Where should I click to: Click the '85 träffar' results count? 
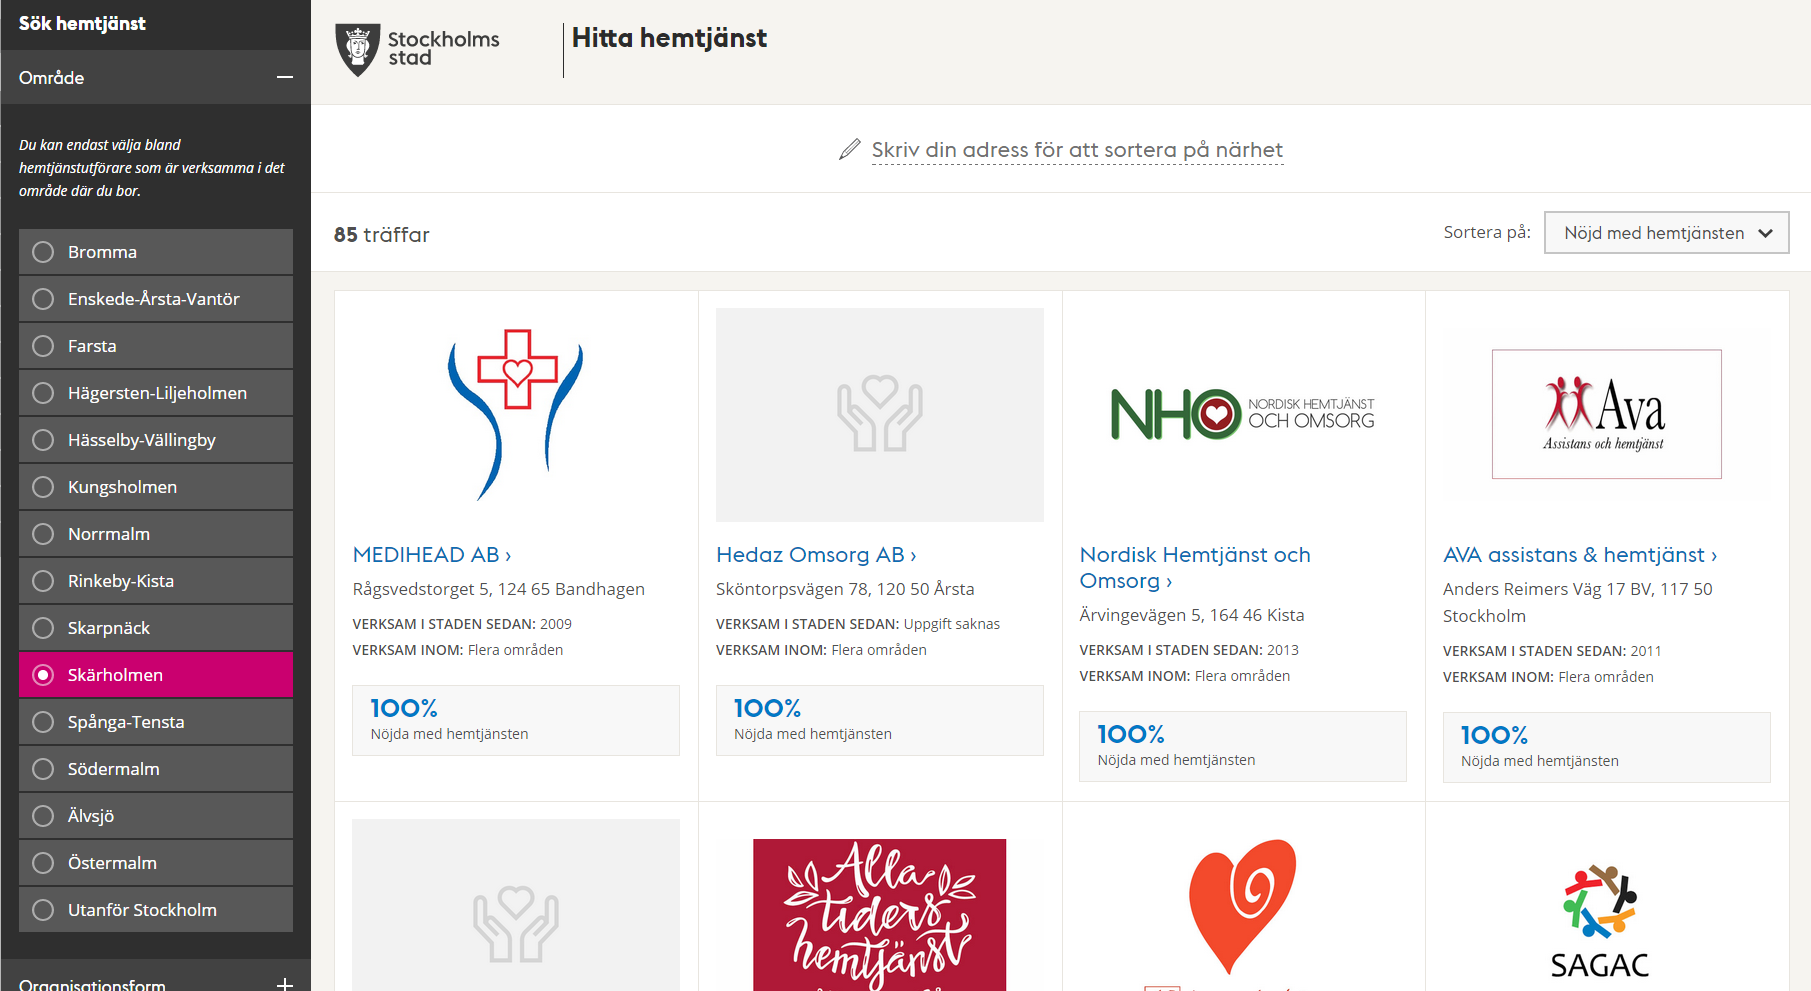(x=382, y=235)
